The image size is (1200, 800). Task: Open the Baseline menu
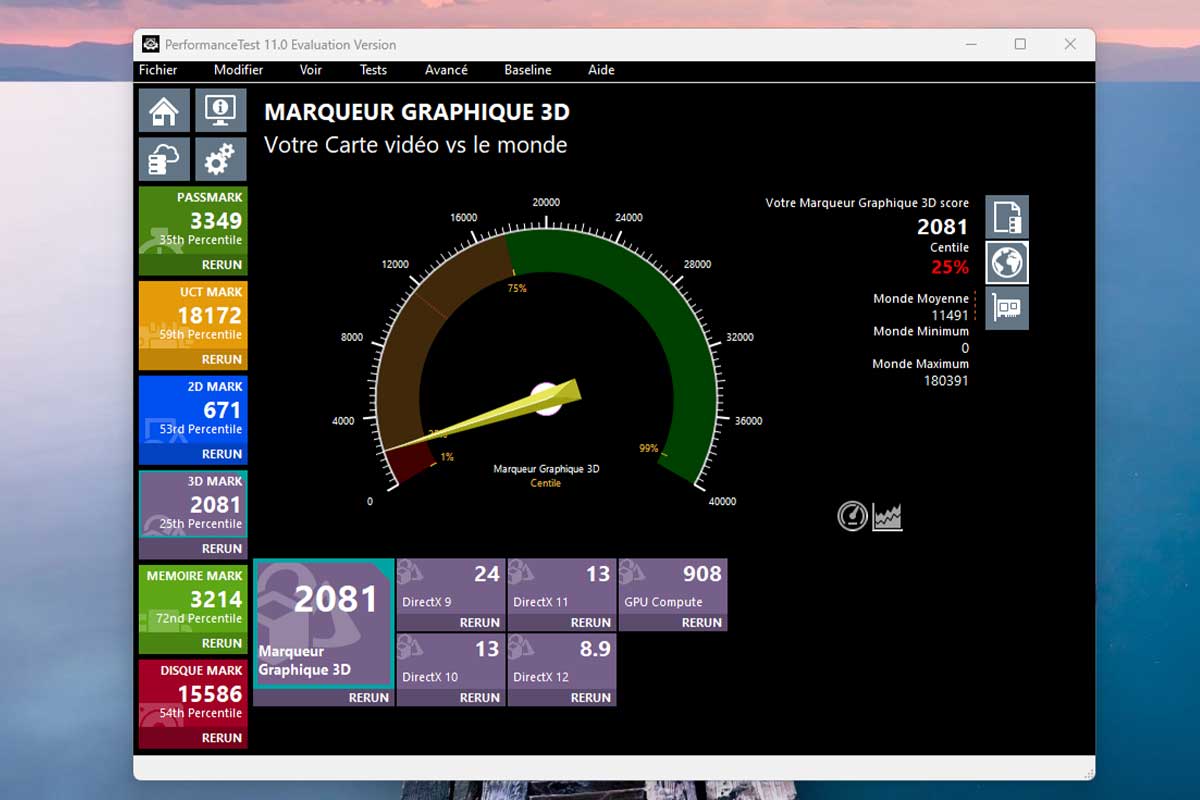[528, 70]
